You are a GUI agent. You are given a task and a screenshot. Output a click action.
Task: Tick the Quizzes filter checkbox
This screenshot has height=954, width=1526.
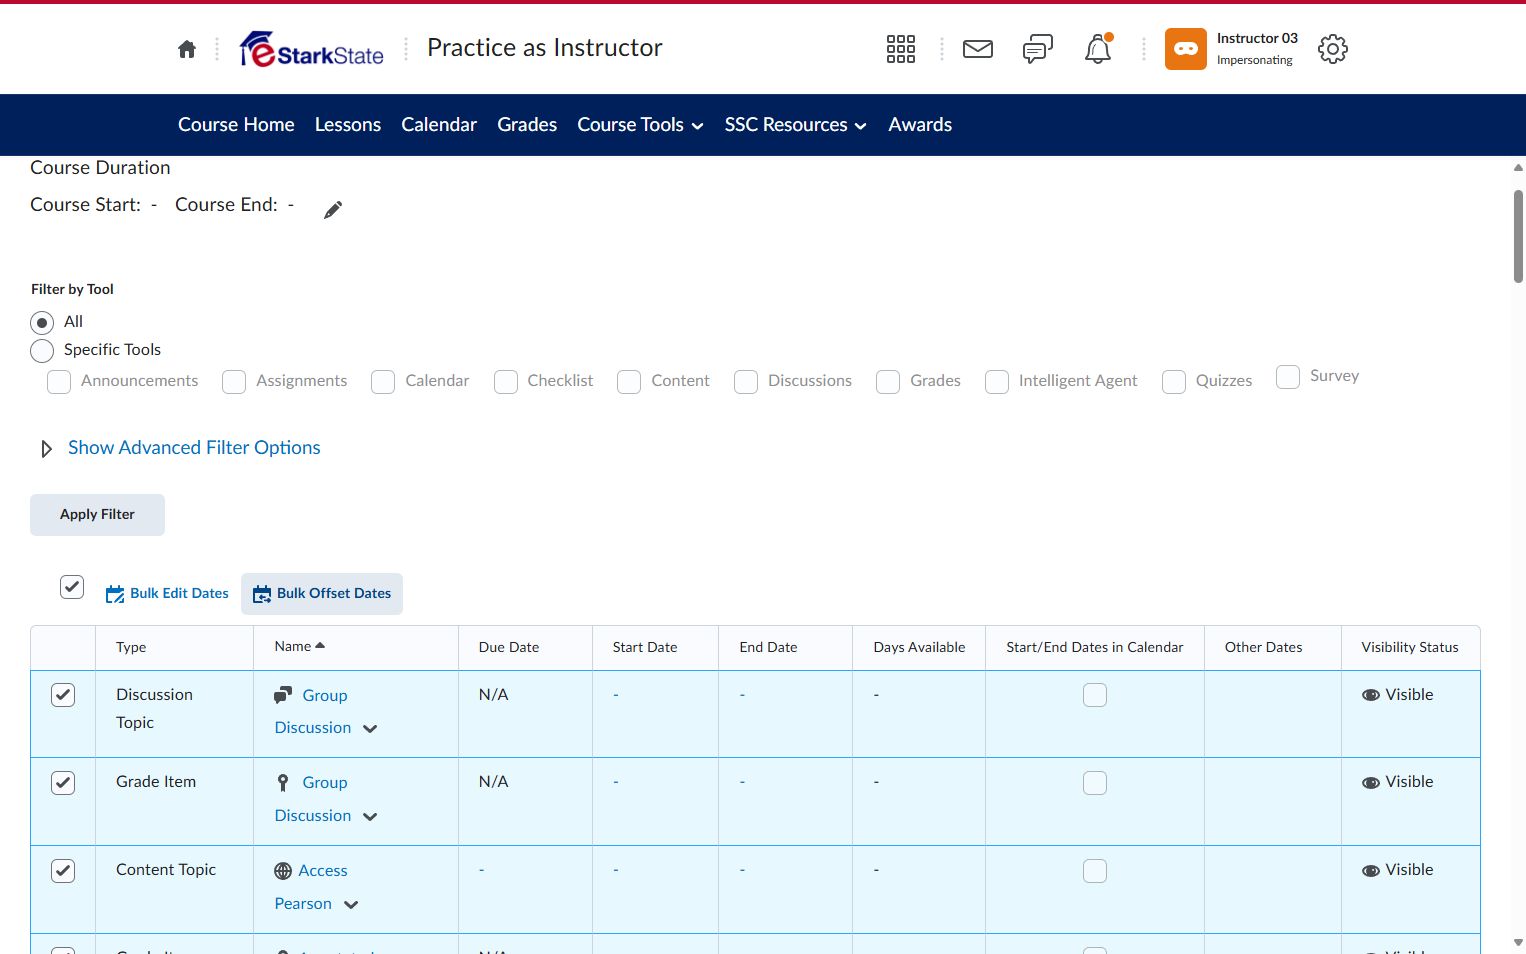(1174, 382)
